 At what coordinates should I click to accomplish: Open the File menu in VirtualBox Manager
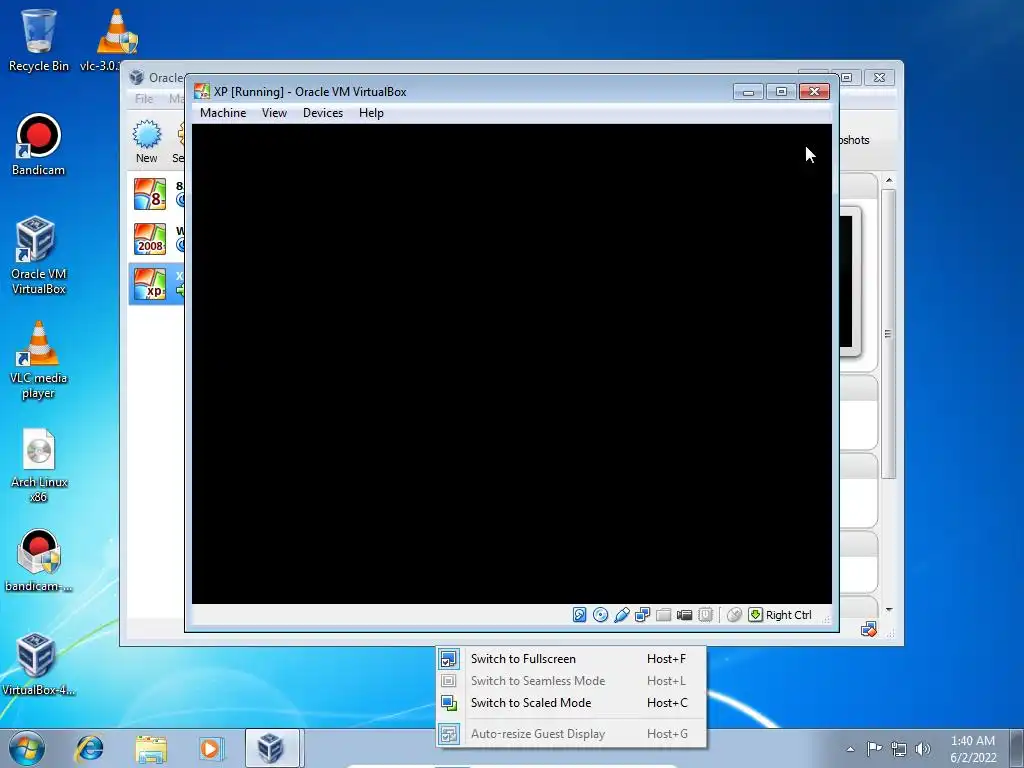144,99
